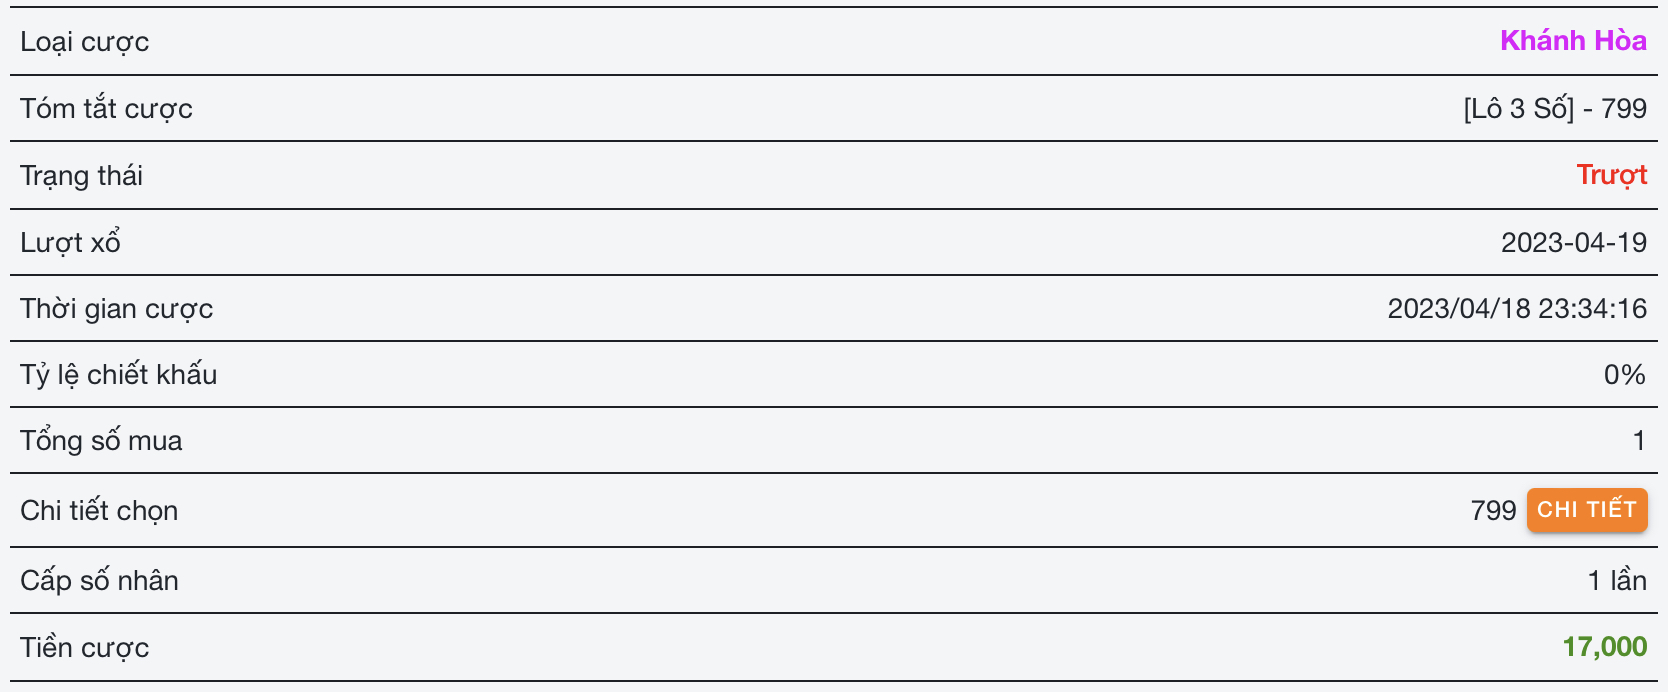Click the Tóm tắt cược label

click(106, 108)
